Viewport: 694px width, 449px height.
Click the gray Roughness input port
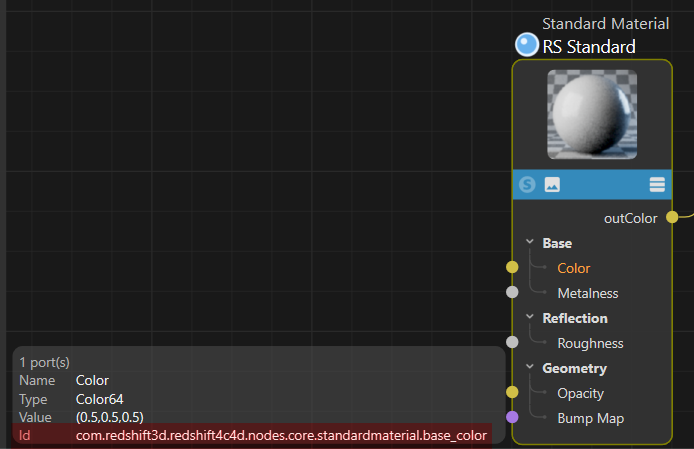click(x=512, y=342)
